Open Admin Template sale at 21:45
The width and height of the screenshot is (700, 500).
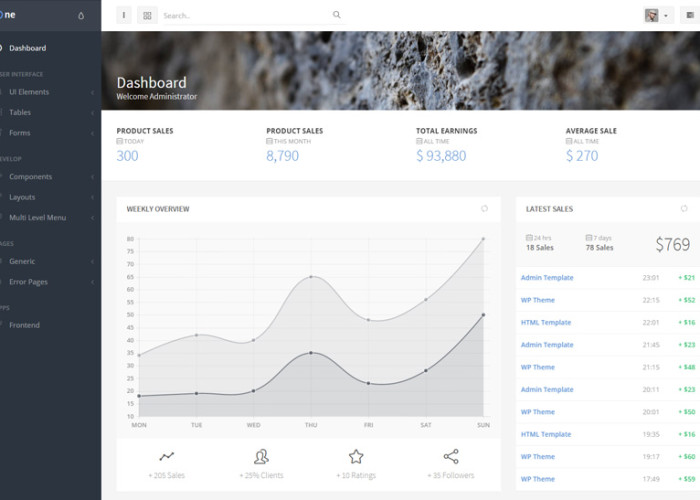click(x=547, y=345)
